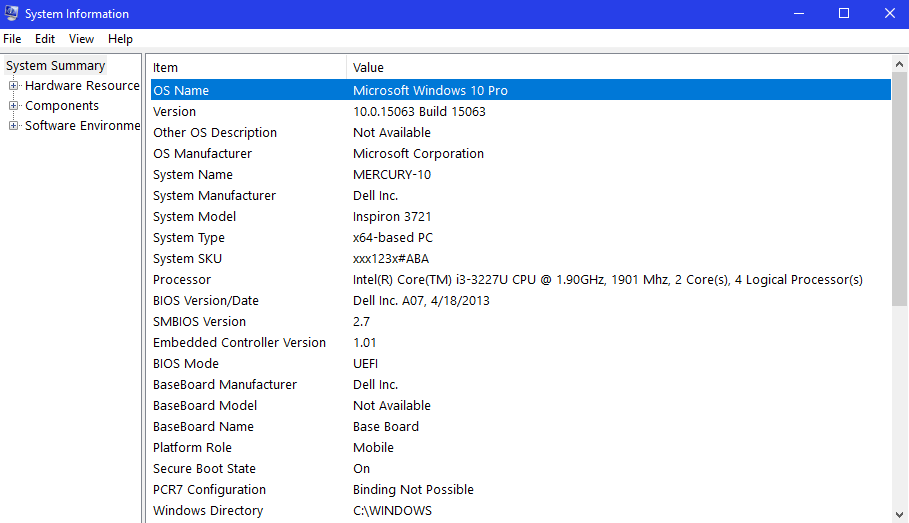Select the System Type row
This screenshot has height=523, width=909.
click(x=521, y=238)
